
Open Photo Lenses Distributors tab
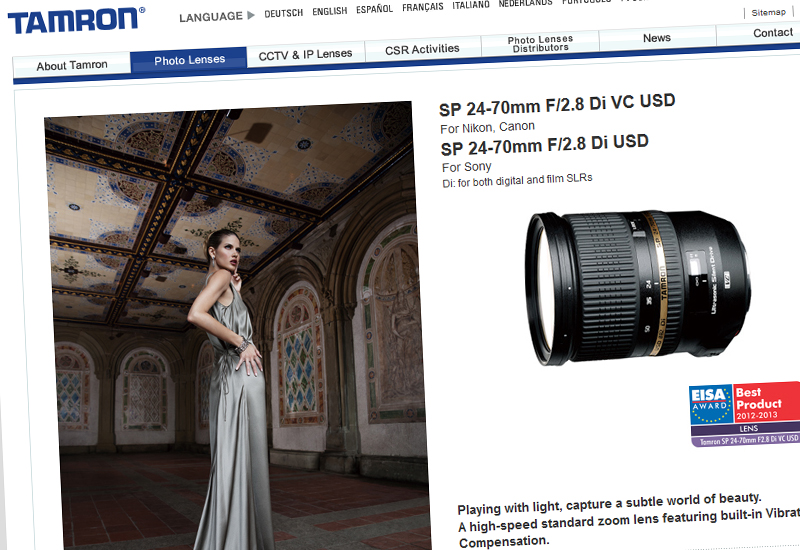540,44
